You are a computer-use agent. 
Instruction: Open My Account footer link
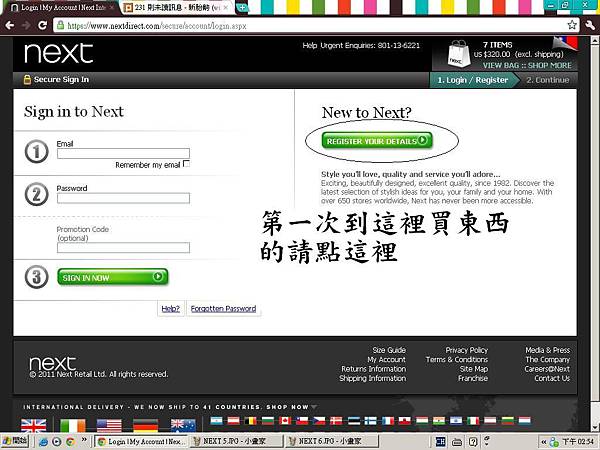click(386, 359)
